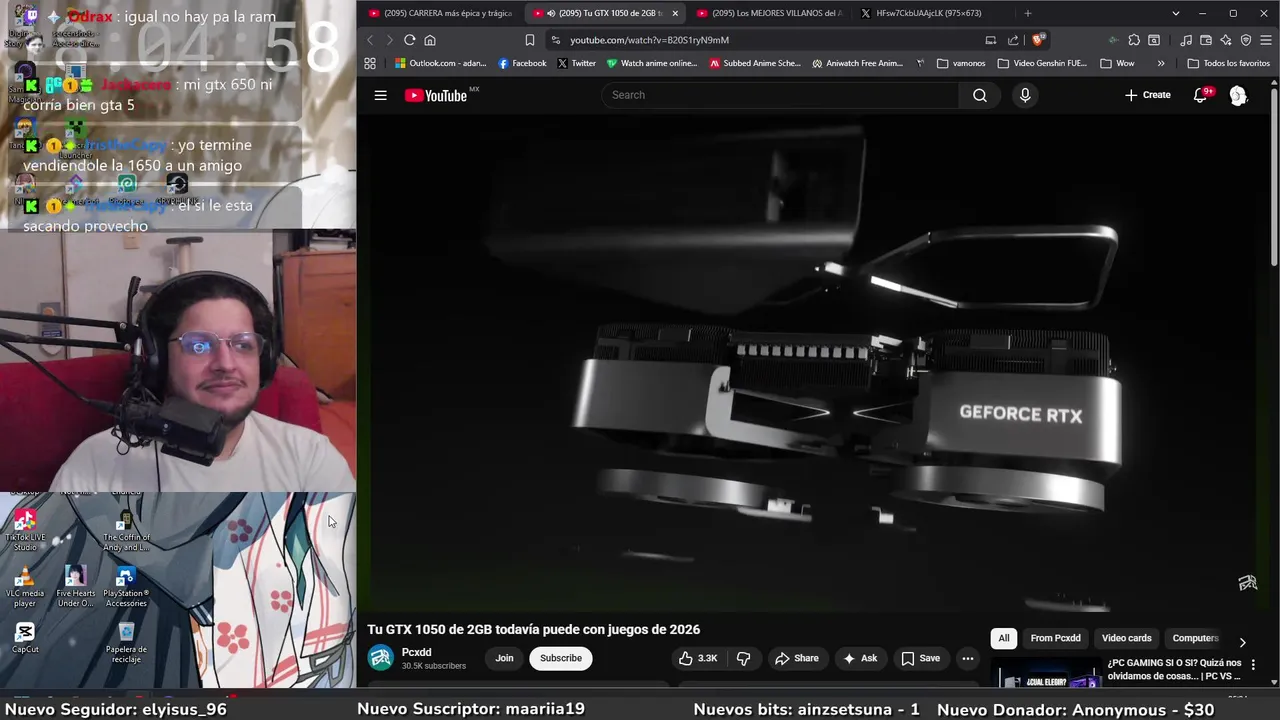Open PlayStation Accessories desktop shortcut

pos(126,587)
